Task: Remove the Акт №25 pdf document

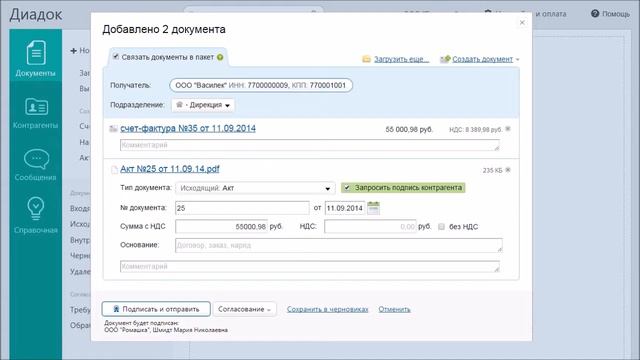Action: (x=508, y=170)
